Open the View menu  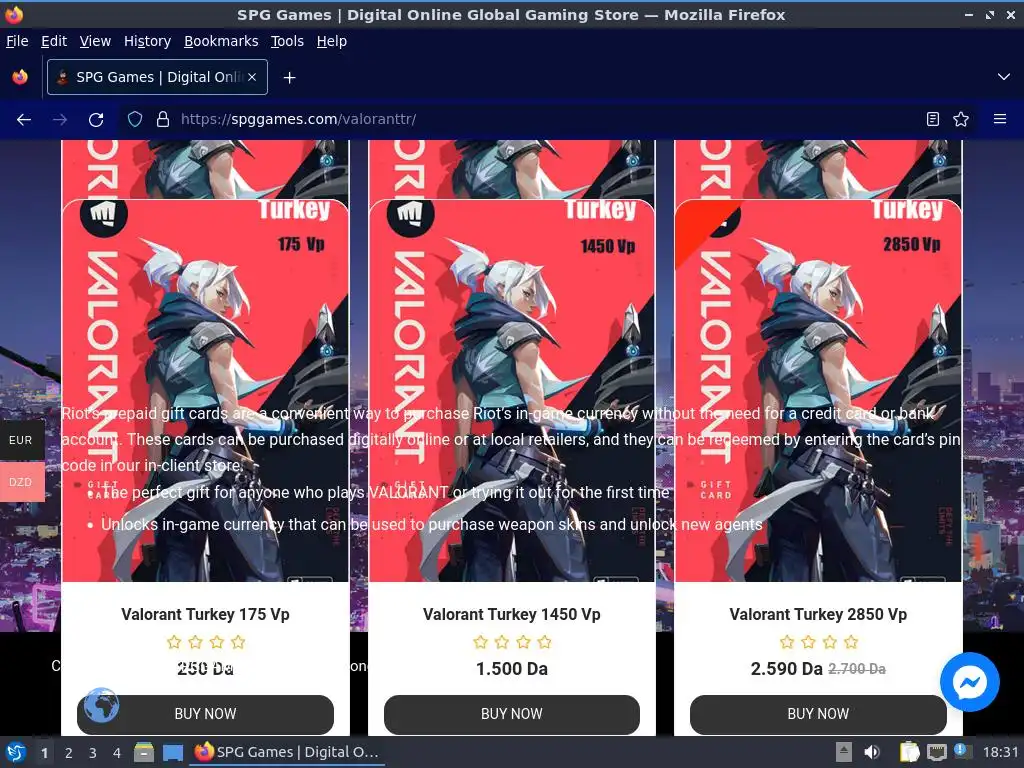tap(95, 41)
